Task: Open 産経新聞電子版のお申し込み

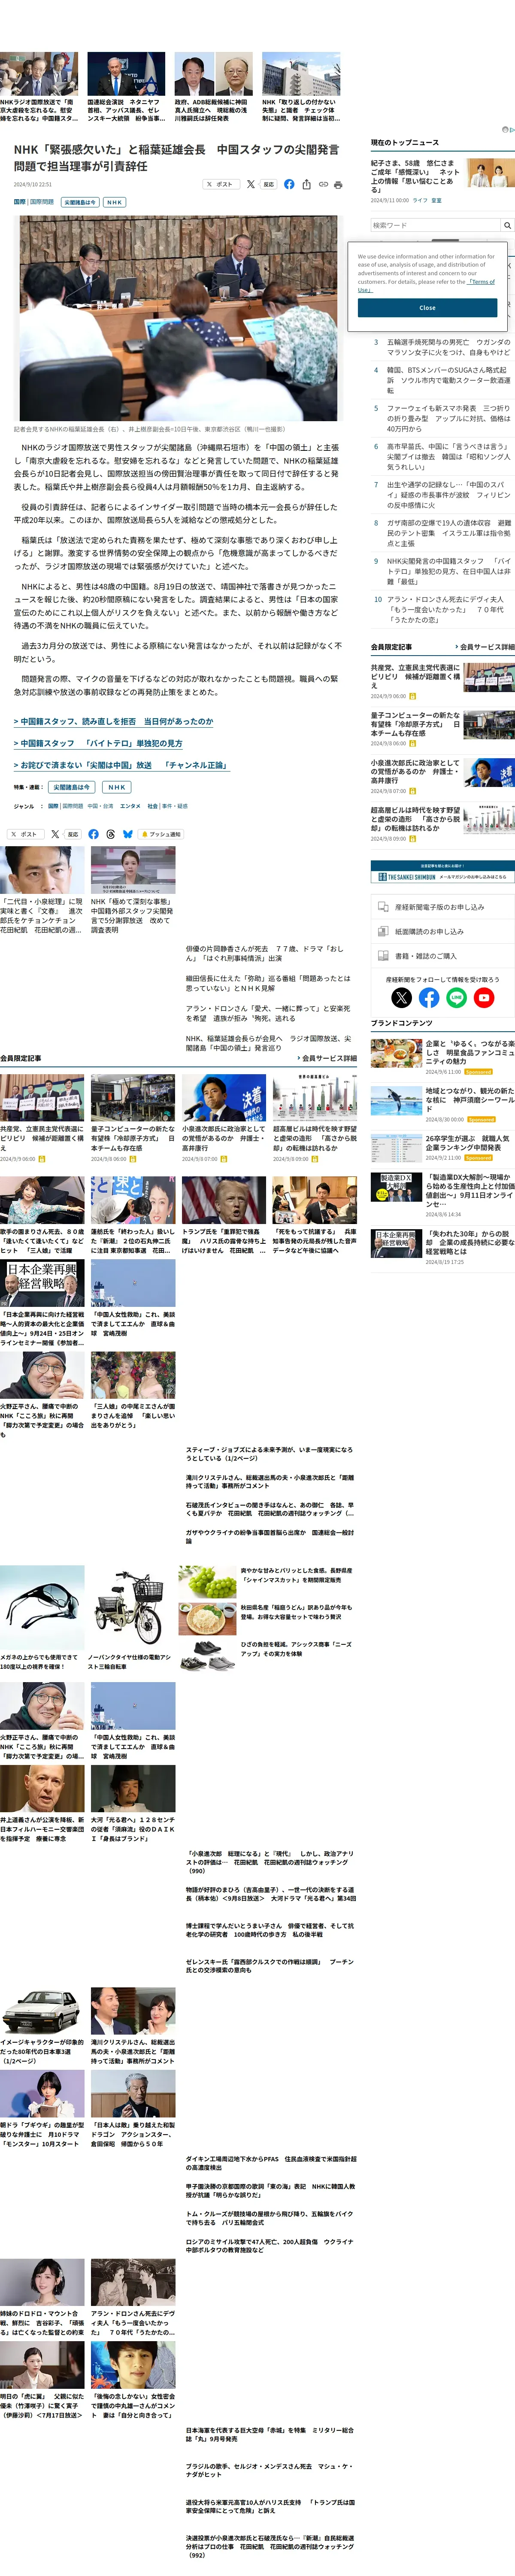Action: click(x=442, y=907)
